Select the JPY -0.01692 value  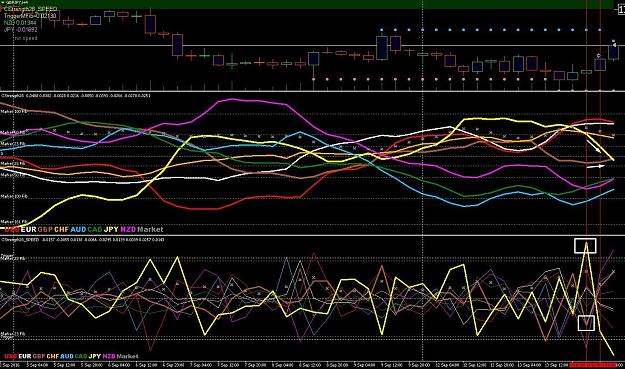click(x=20, y=30)
